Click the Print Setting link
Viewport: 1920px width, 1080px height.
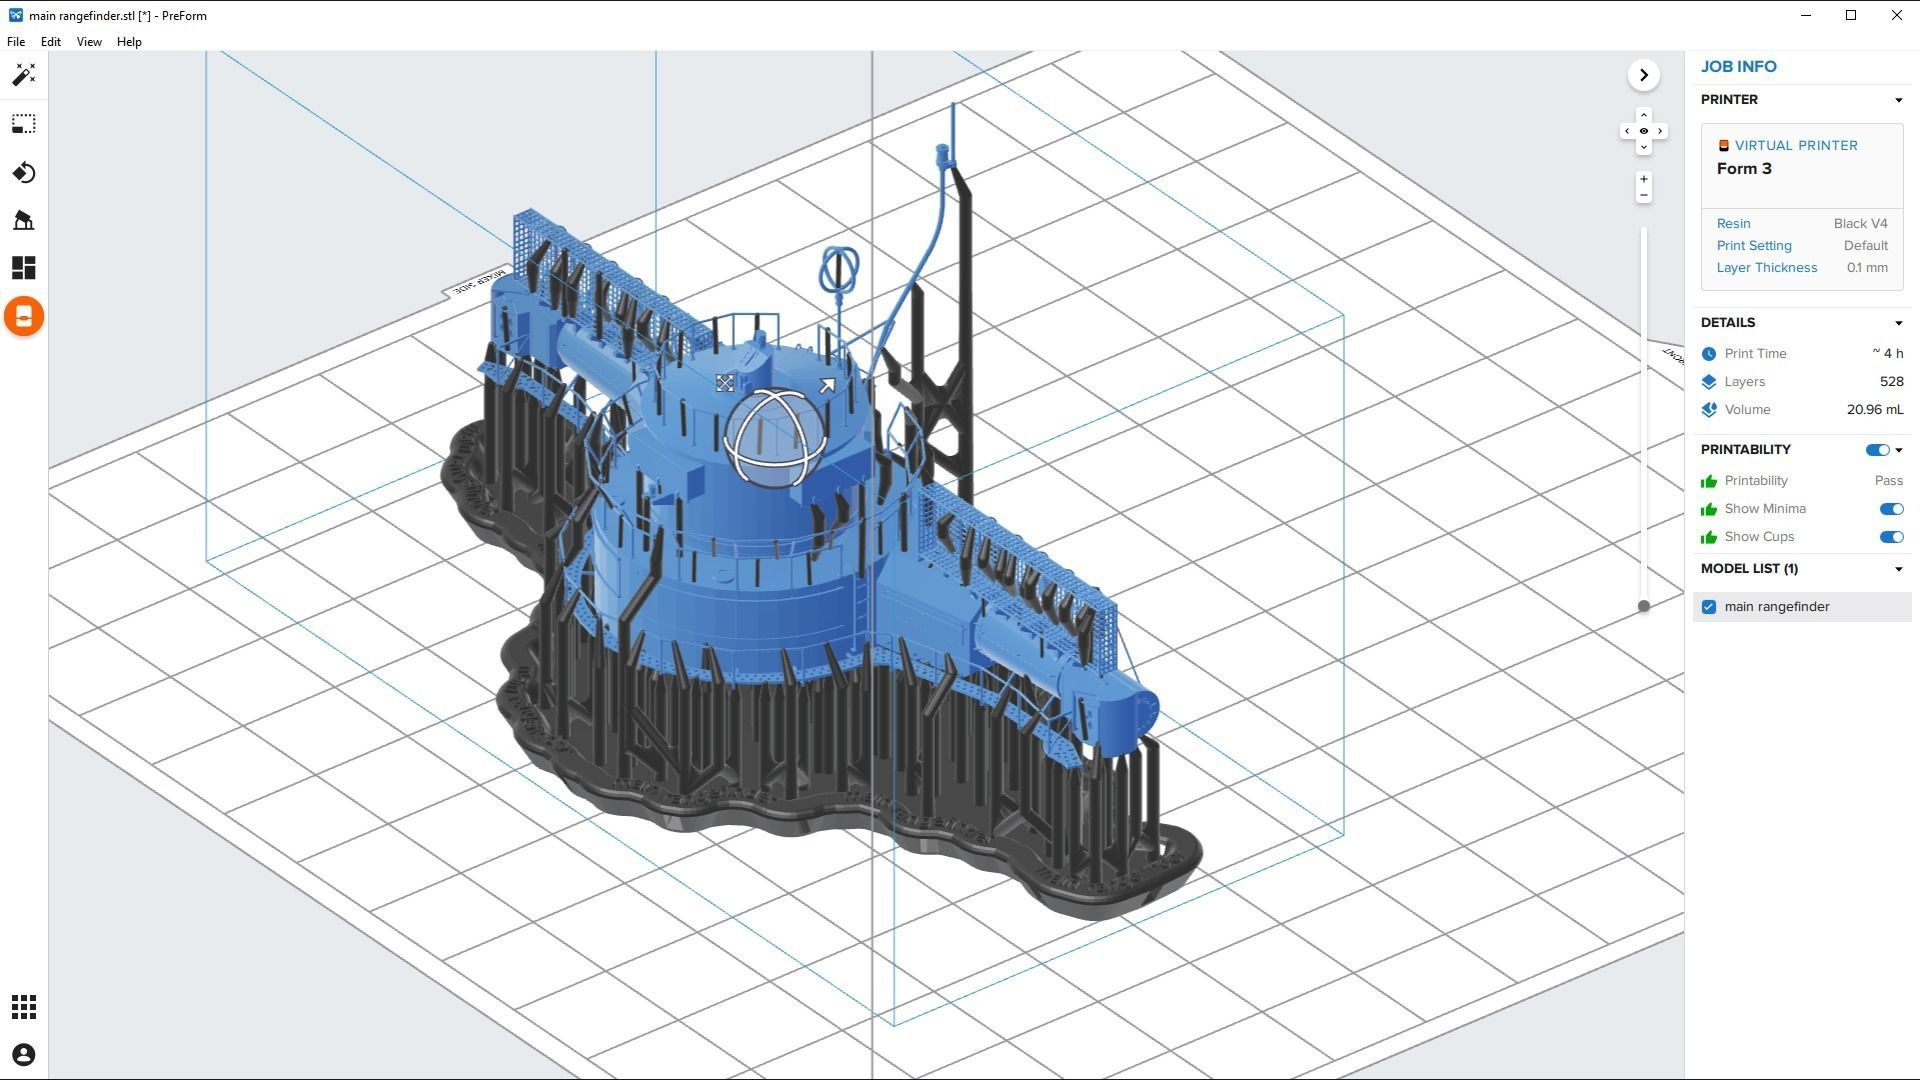tap(1754, 246)
